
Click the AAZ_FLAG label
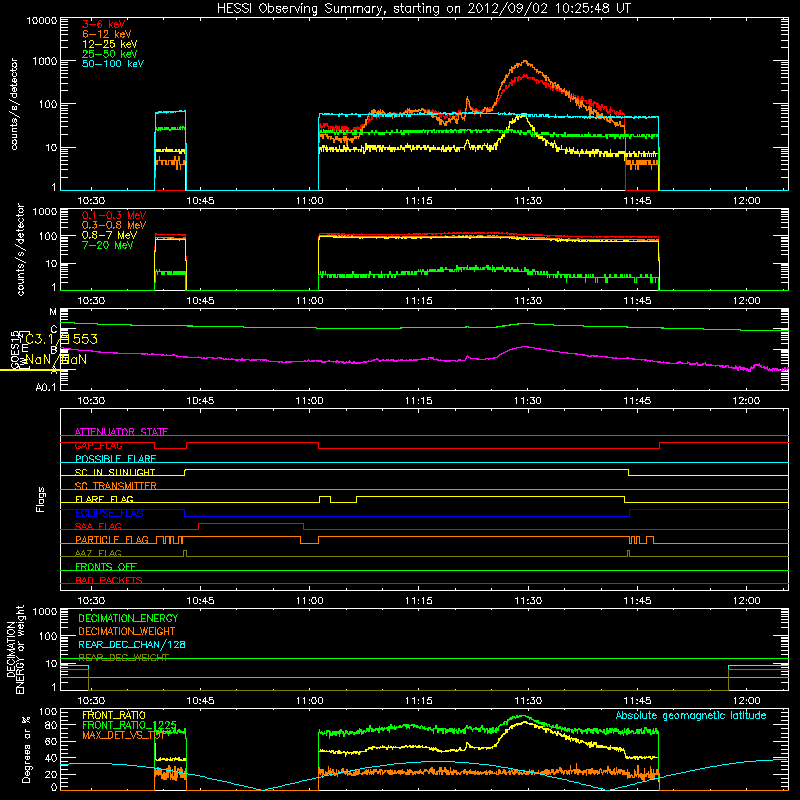(x=98, y=553)
